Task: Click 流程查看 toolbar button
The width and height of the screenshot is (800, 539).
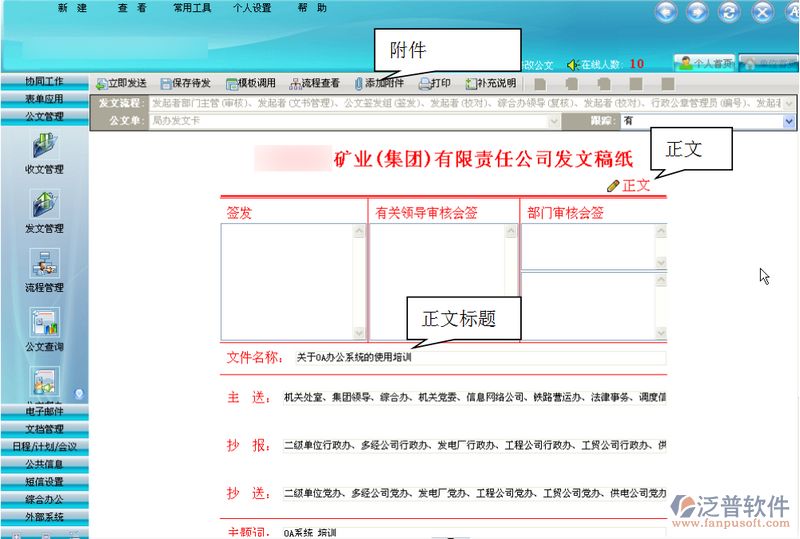Action: coord(315,83)
